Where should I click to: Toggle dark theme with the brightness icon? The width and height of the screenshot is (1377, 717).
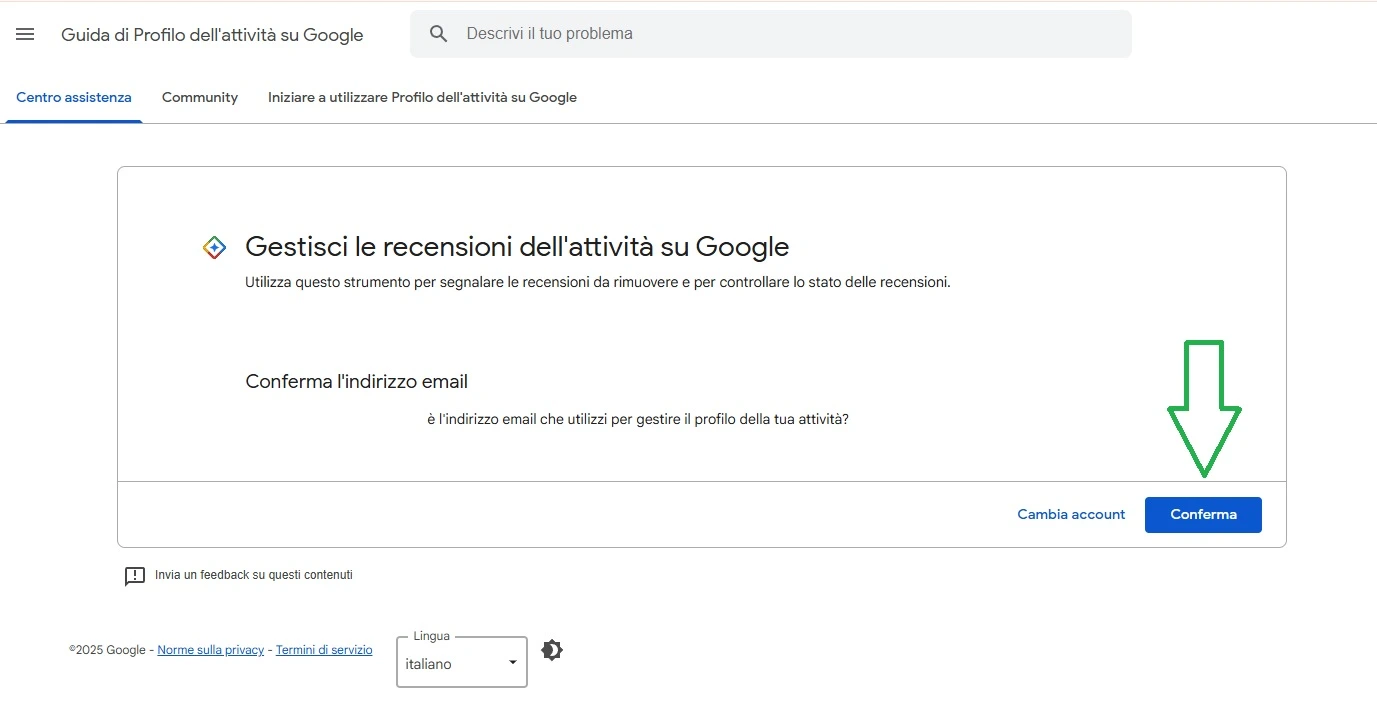552,650
